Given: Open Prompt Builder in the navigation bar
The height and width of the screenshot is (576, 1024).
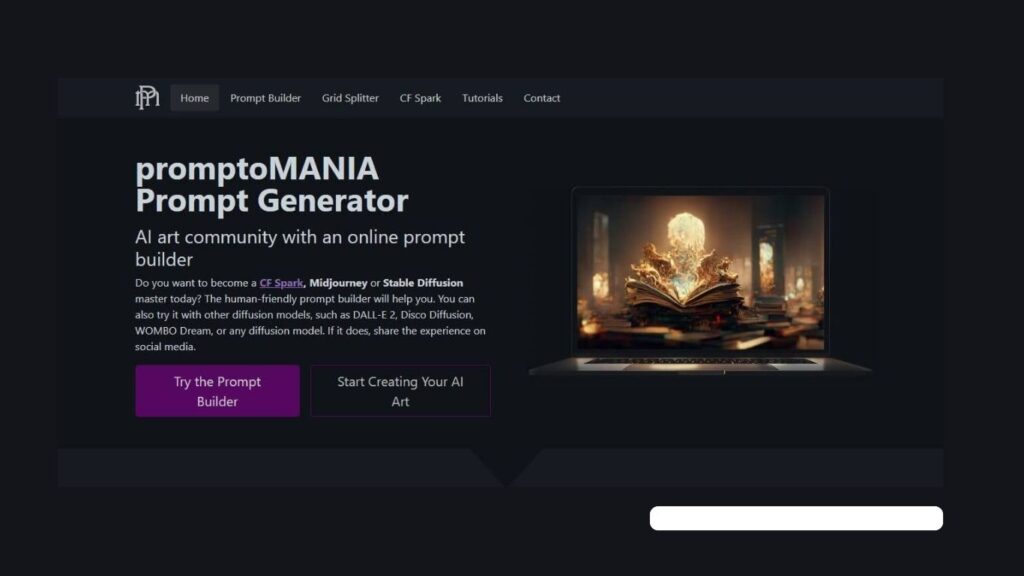Looking at the screenshot, I should pos(265,98).
